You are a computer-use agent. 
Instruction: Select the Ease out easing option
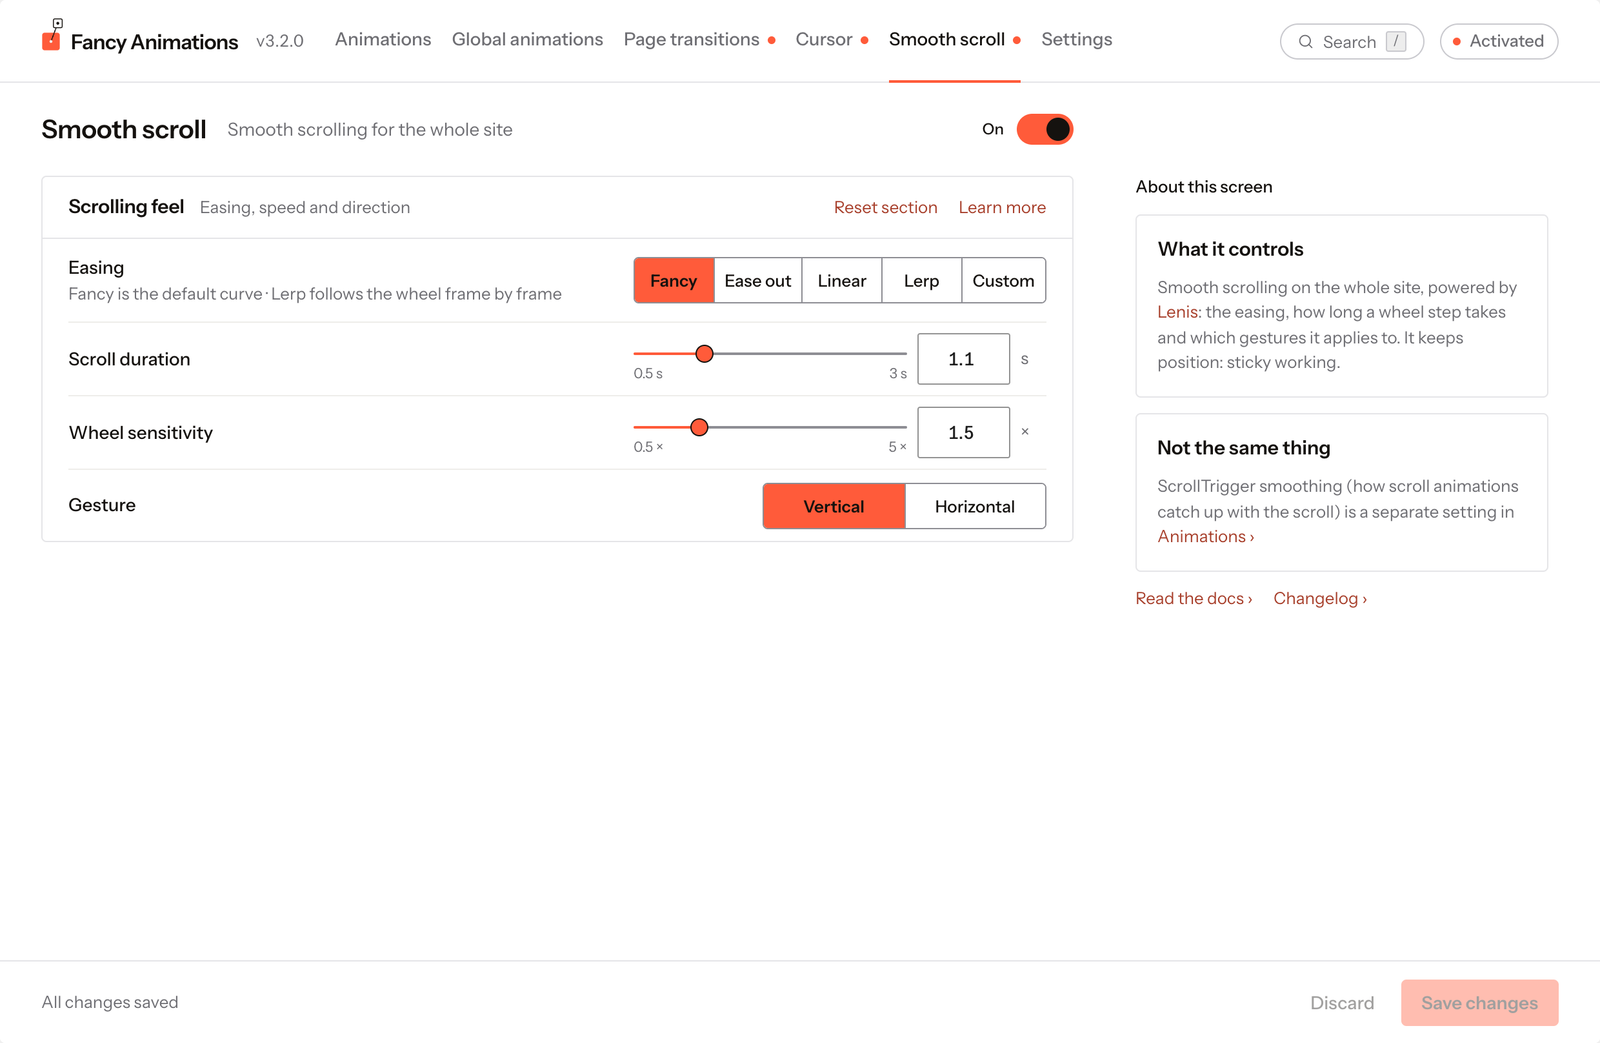point(758,281)
